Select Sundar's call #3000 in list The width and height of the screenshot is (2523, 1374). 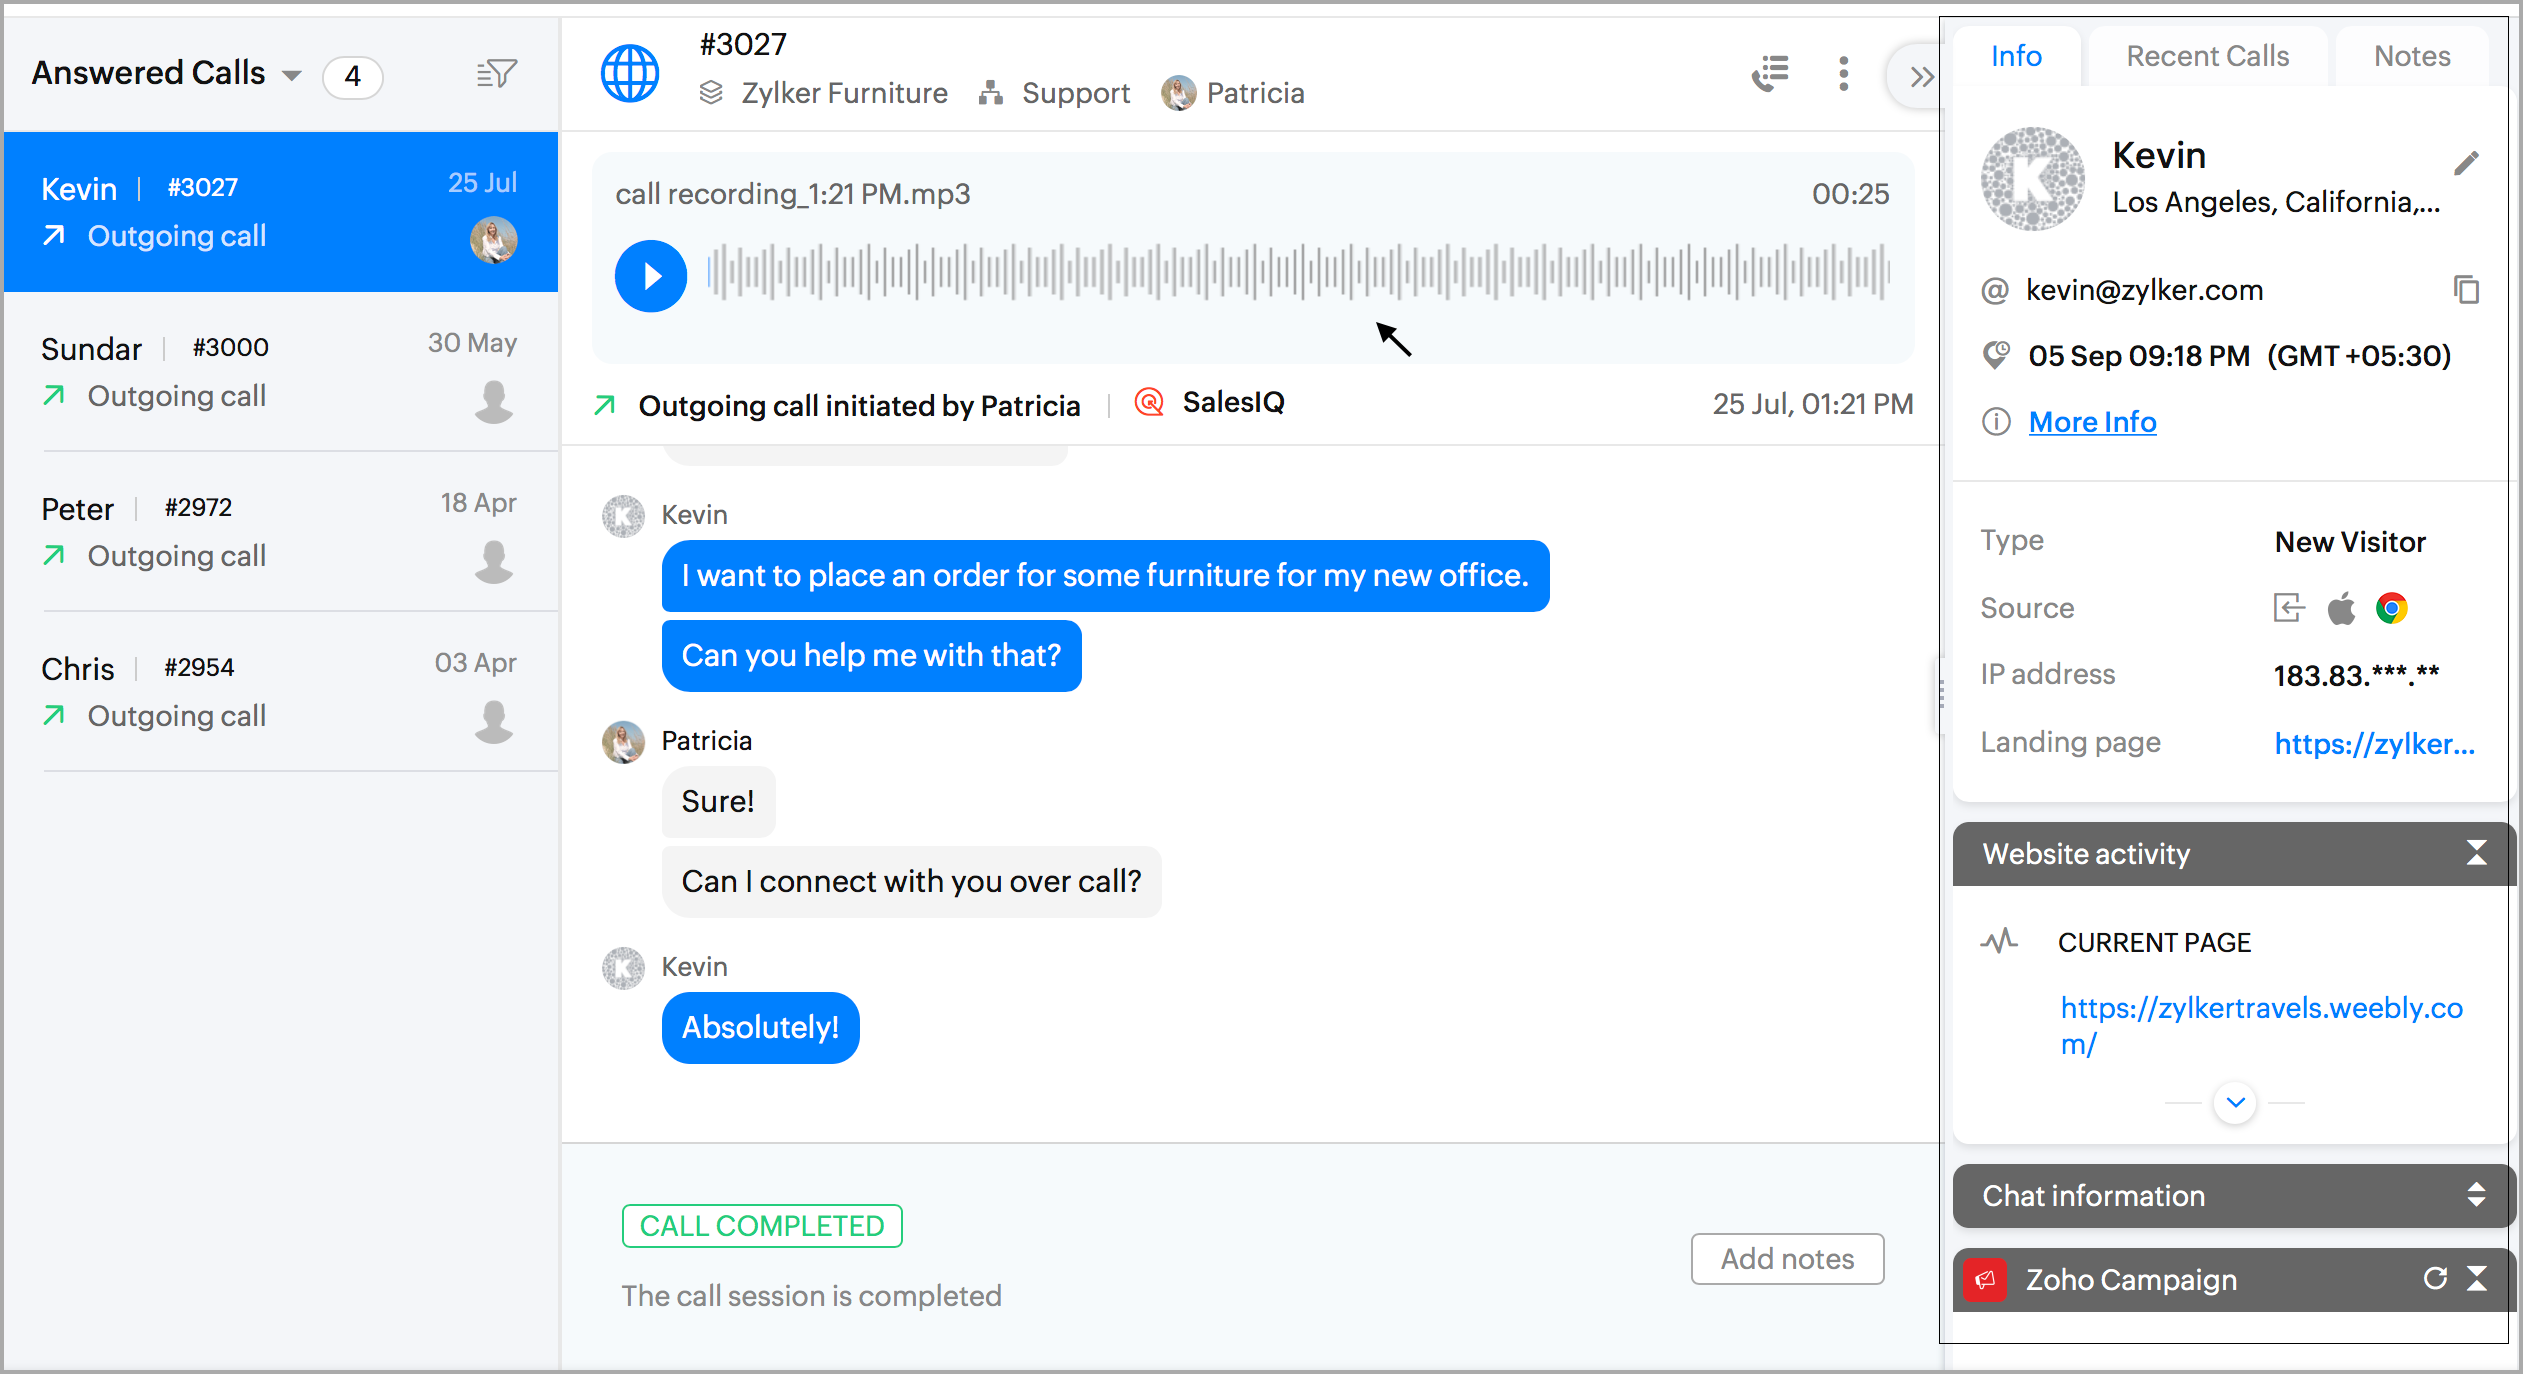[x=280, y=371]
